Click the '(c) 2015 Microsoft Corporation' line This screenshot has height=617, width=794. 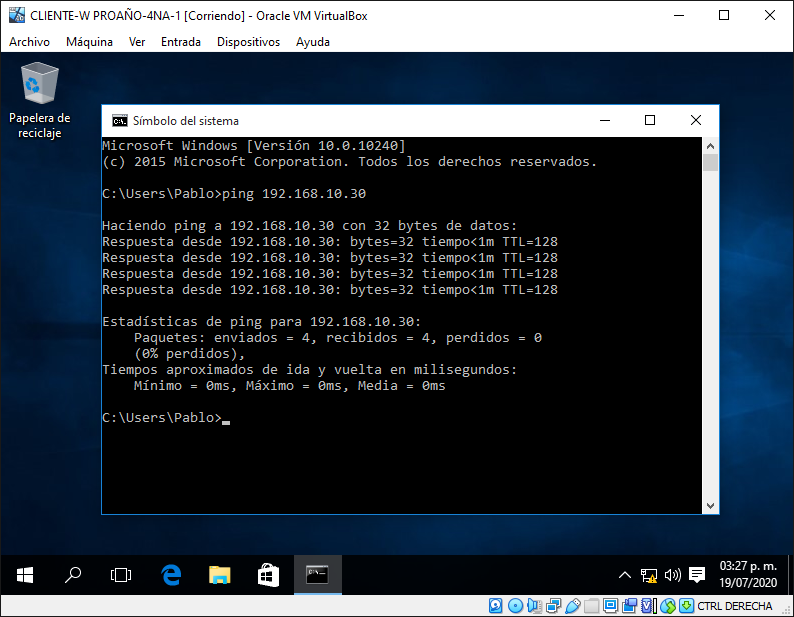click(349, 162)
